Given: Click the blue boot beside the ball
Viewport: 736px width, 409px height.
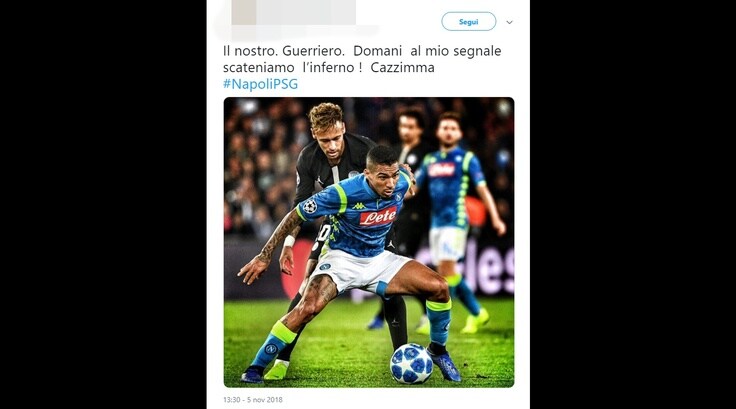Looking at the screenshot, I should coord(444,363).
